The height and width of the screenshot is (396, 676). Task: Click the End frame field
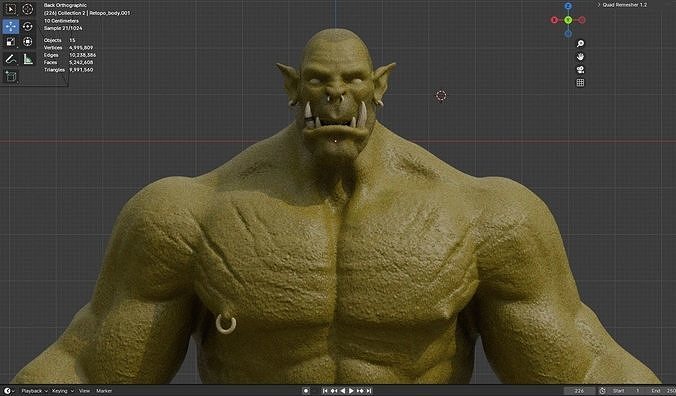tap(660, 391)
